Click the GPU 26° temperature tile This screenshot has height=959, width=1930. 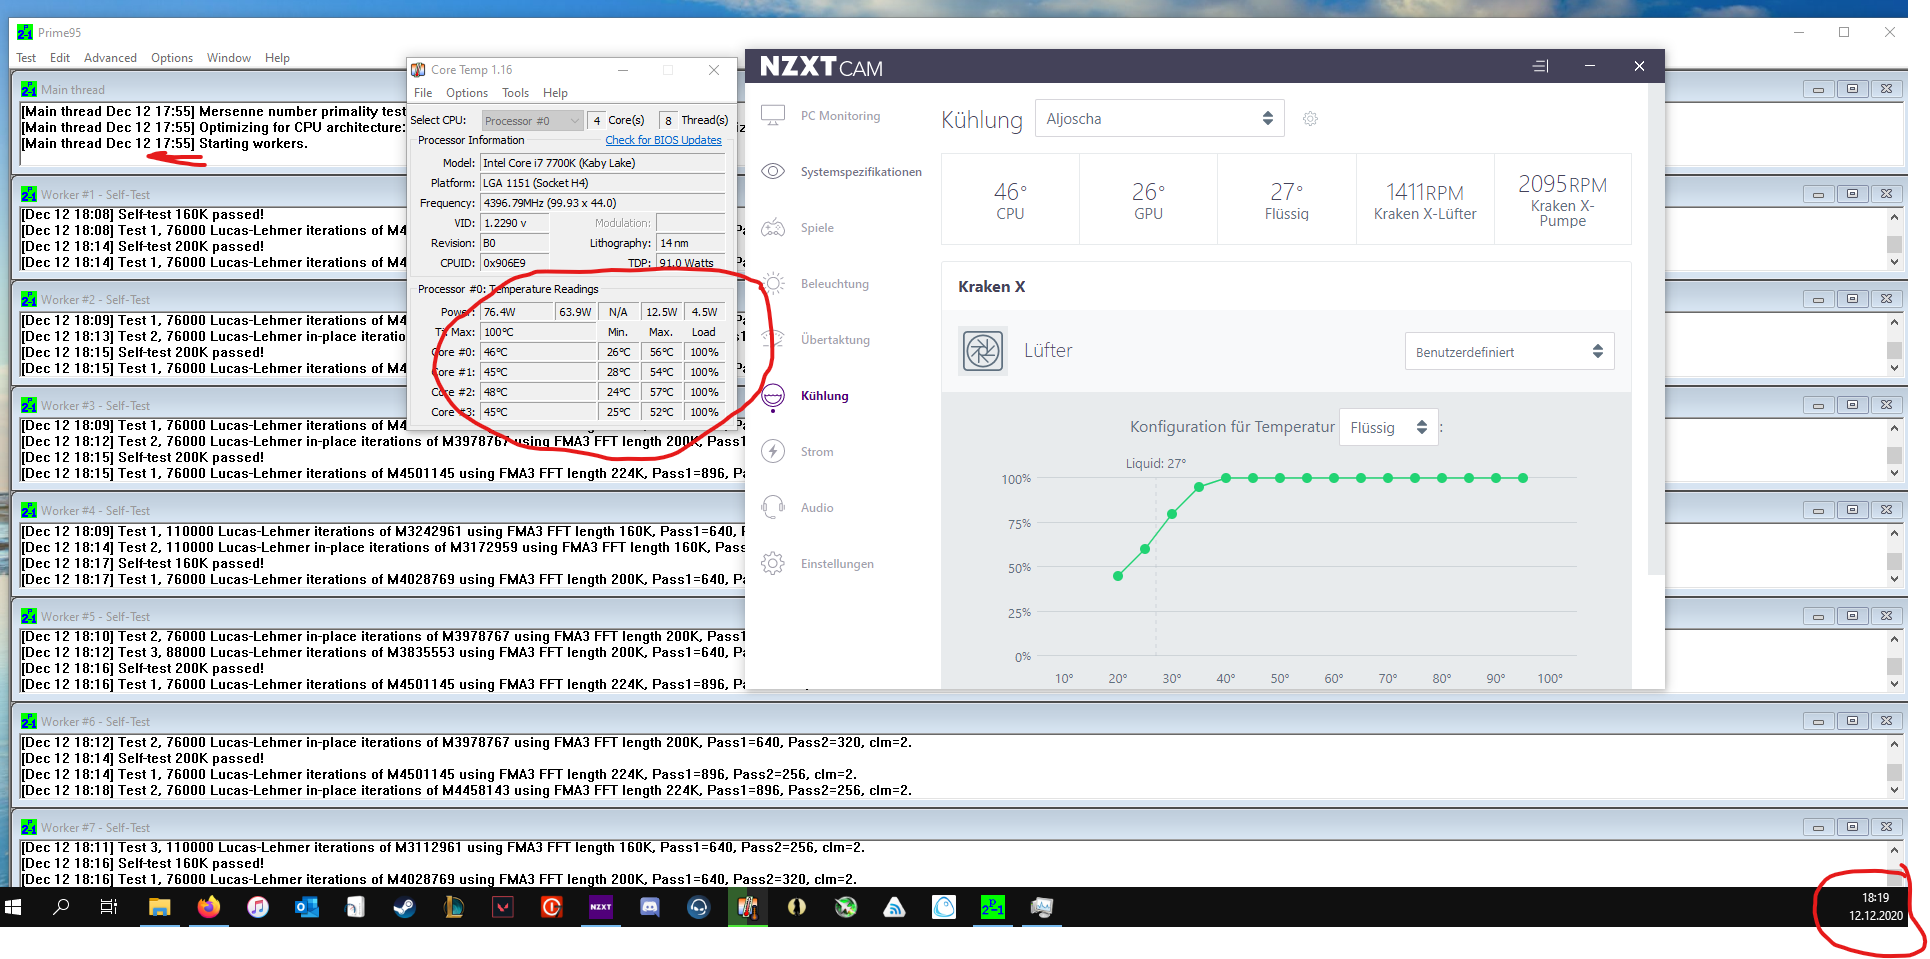1148,199
